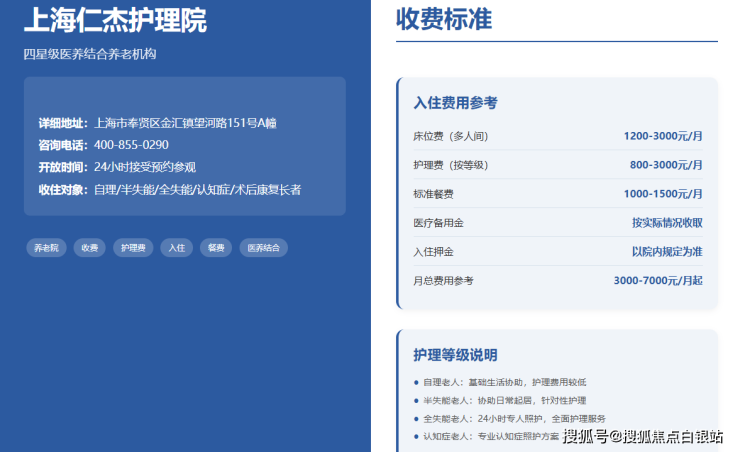The width and height of the screenshot is (740, 452).
Task: Click the 护理费（按等级）row label
Action: click(x=451, y=165)
